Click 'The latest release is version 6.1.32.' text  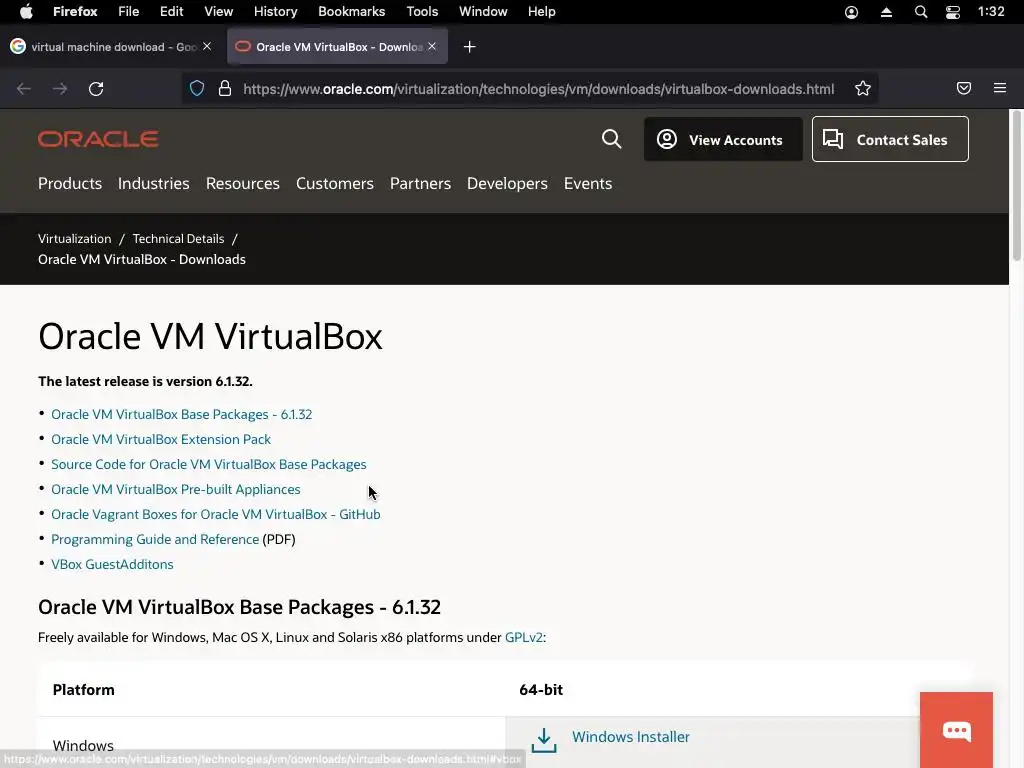[x=145, y=381]
